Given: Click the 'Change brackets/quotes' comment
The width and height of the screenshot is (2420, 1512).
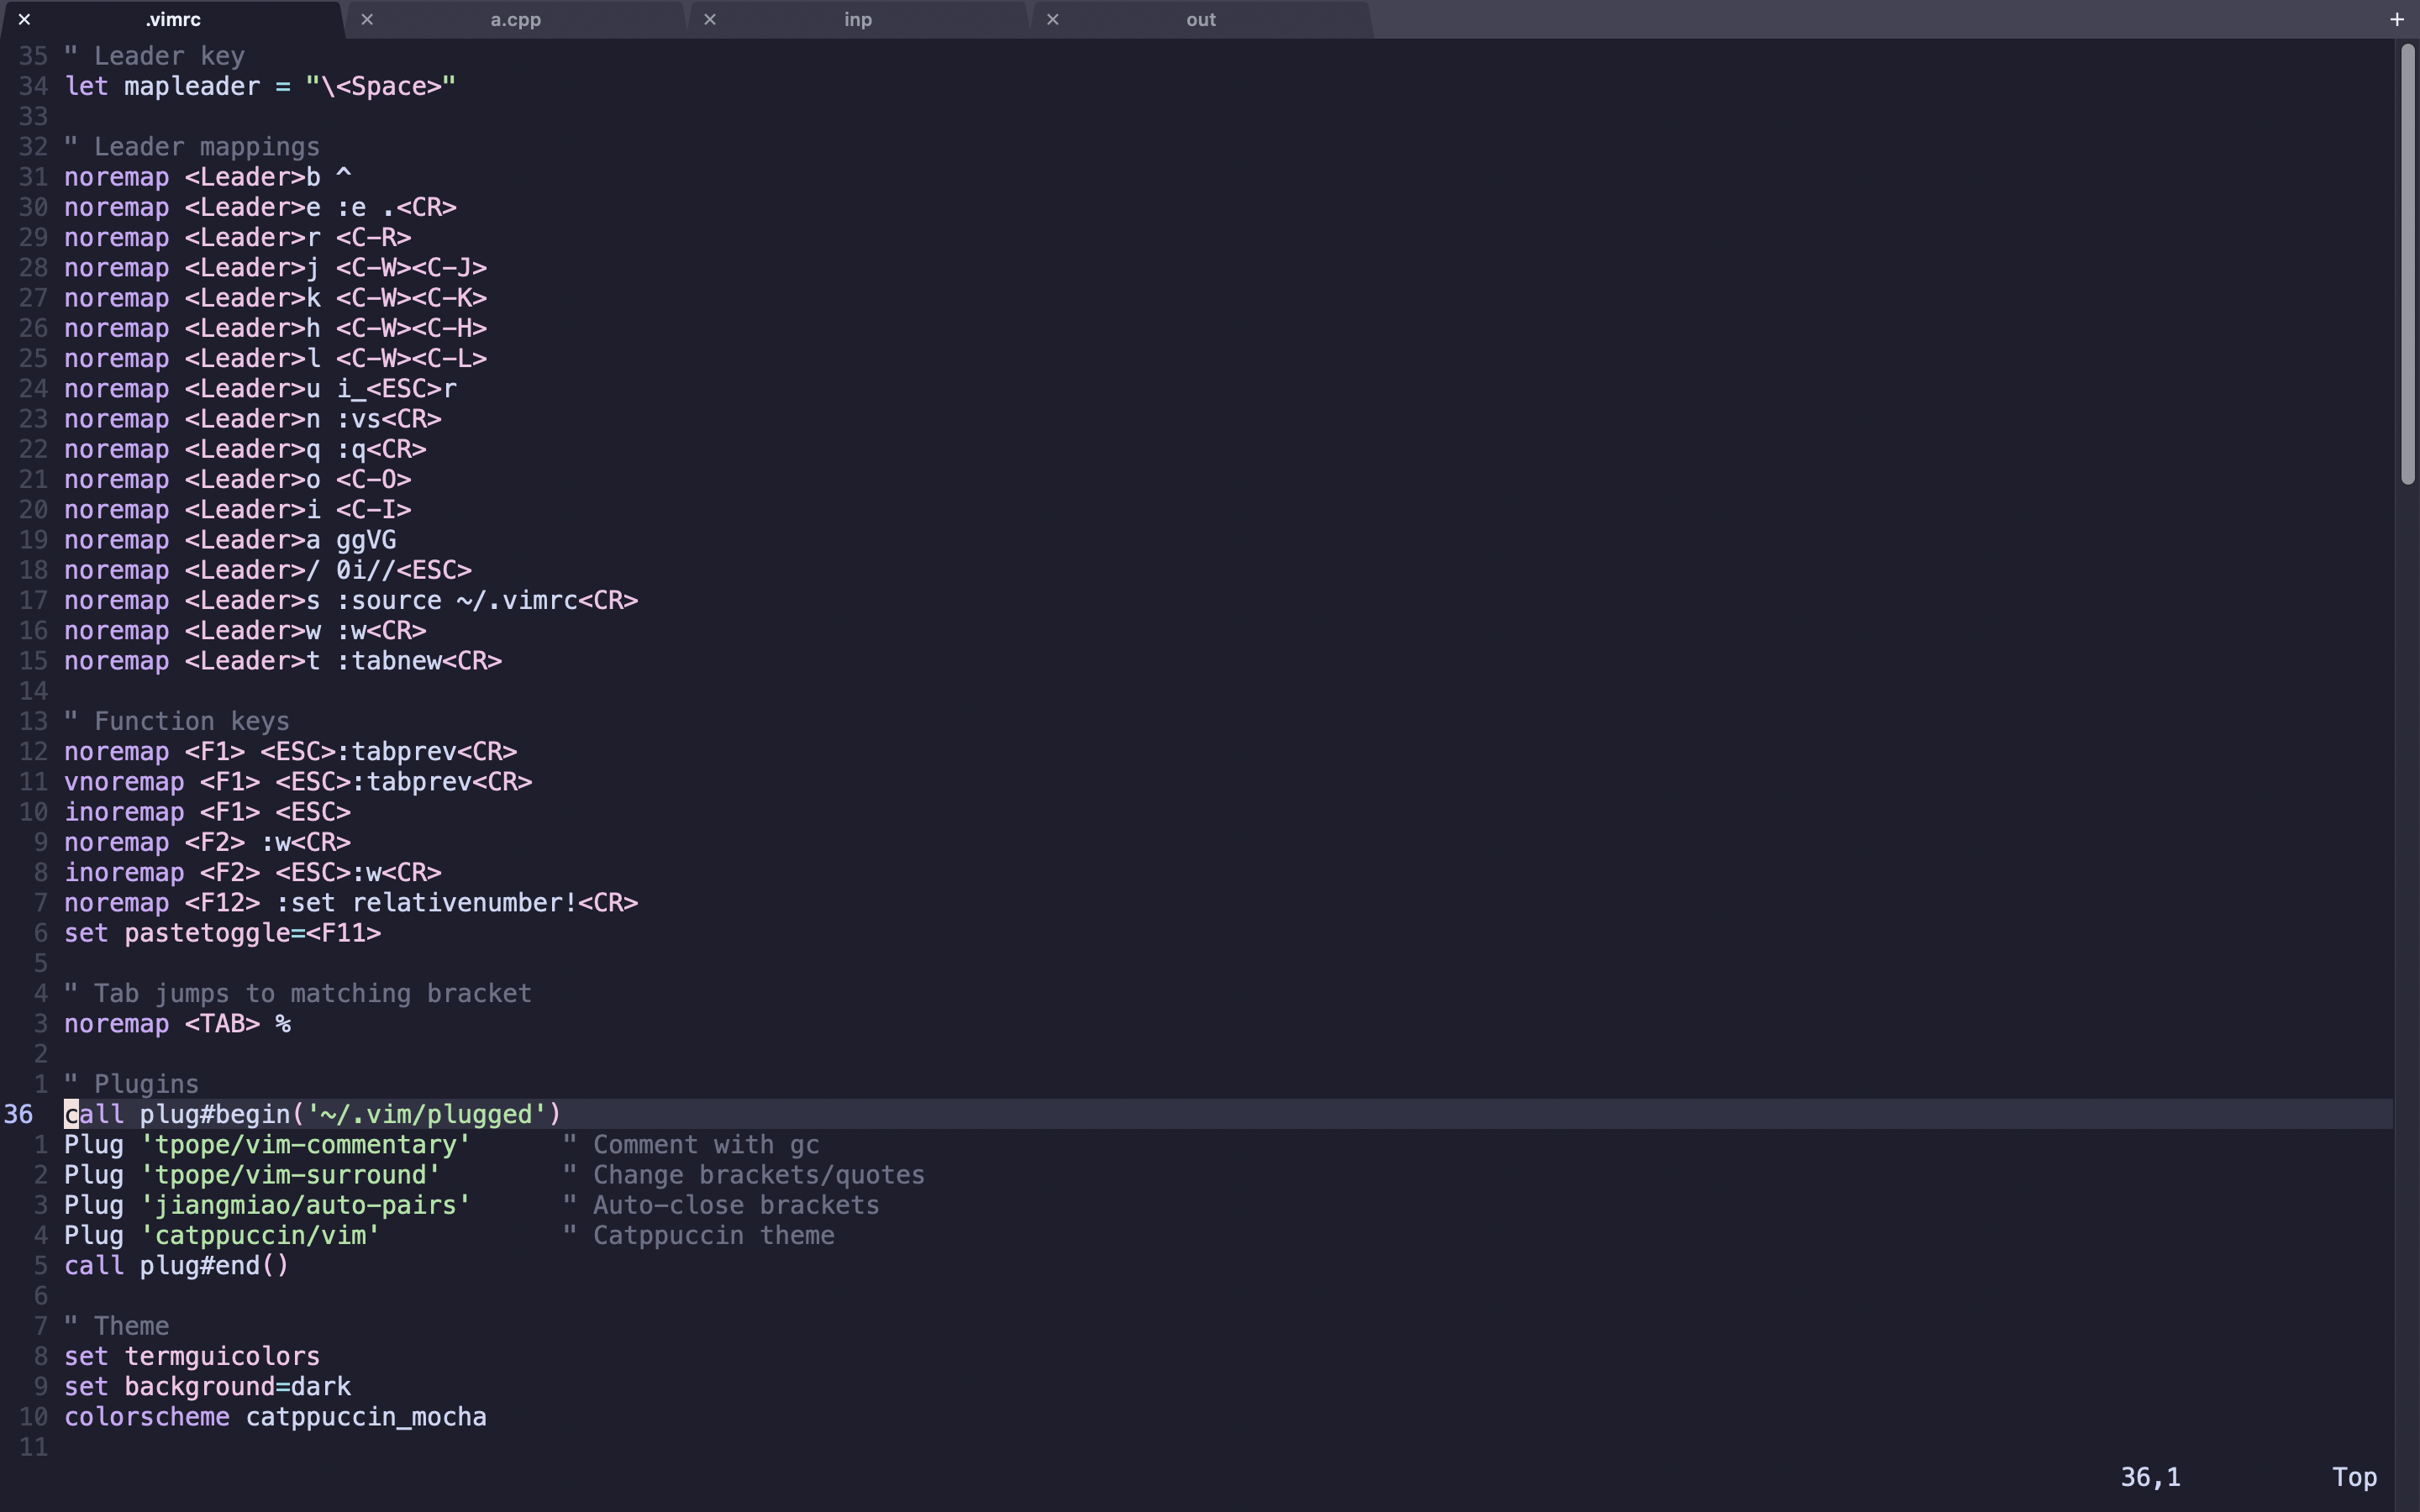Looking at the screenshot, I should 744,1175.
